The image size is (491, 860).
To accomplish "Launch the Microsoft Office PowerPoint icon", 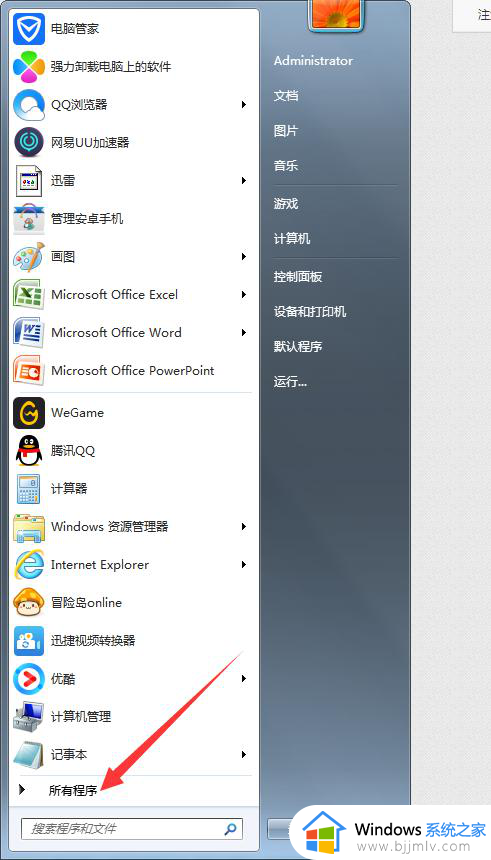I will click(x=29, y=370).
